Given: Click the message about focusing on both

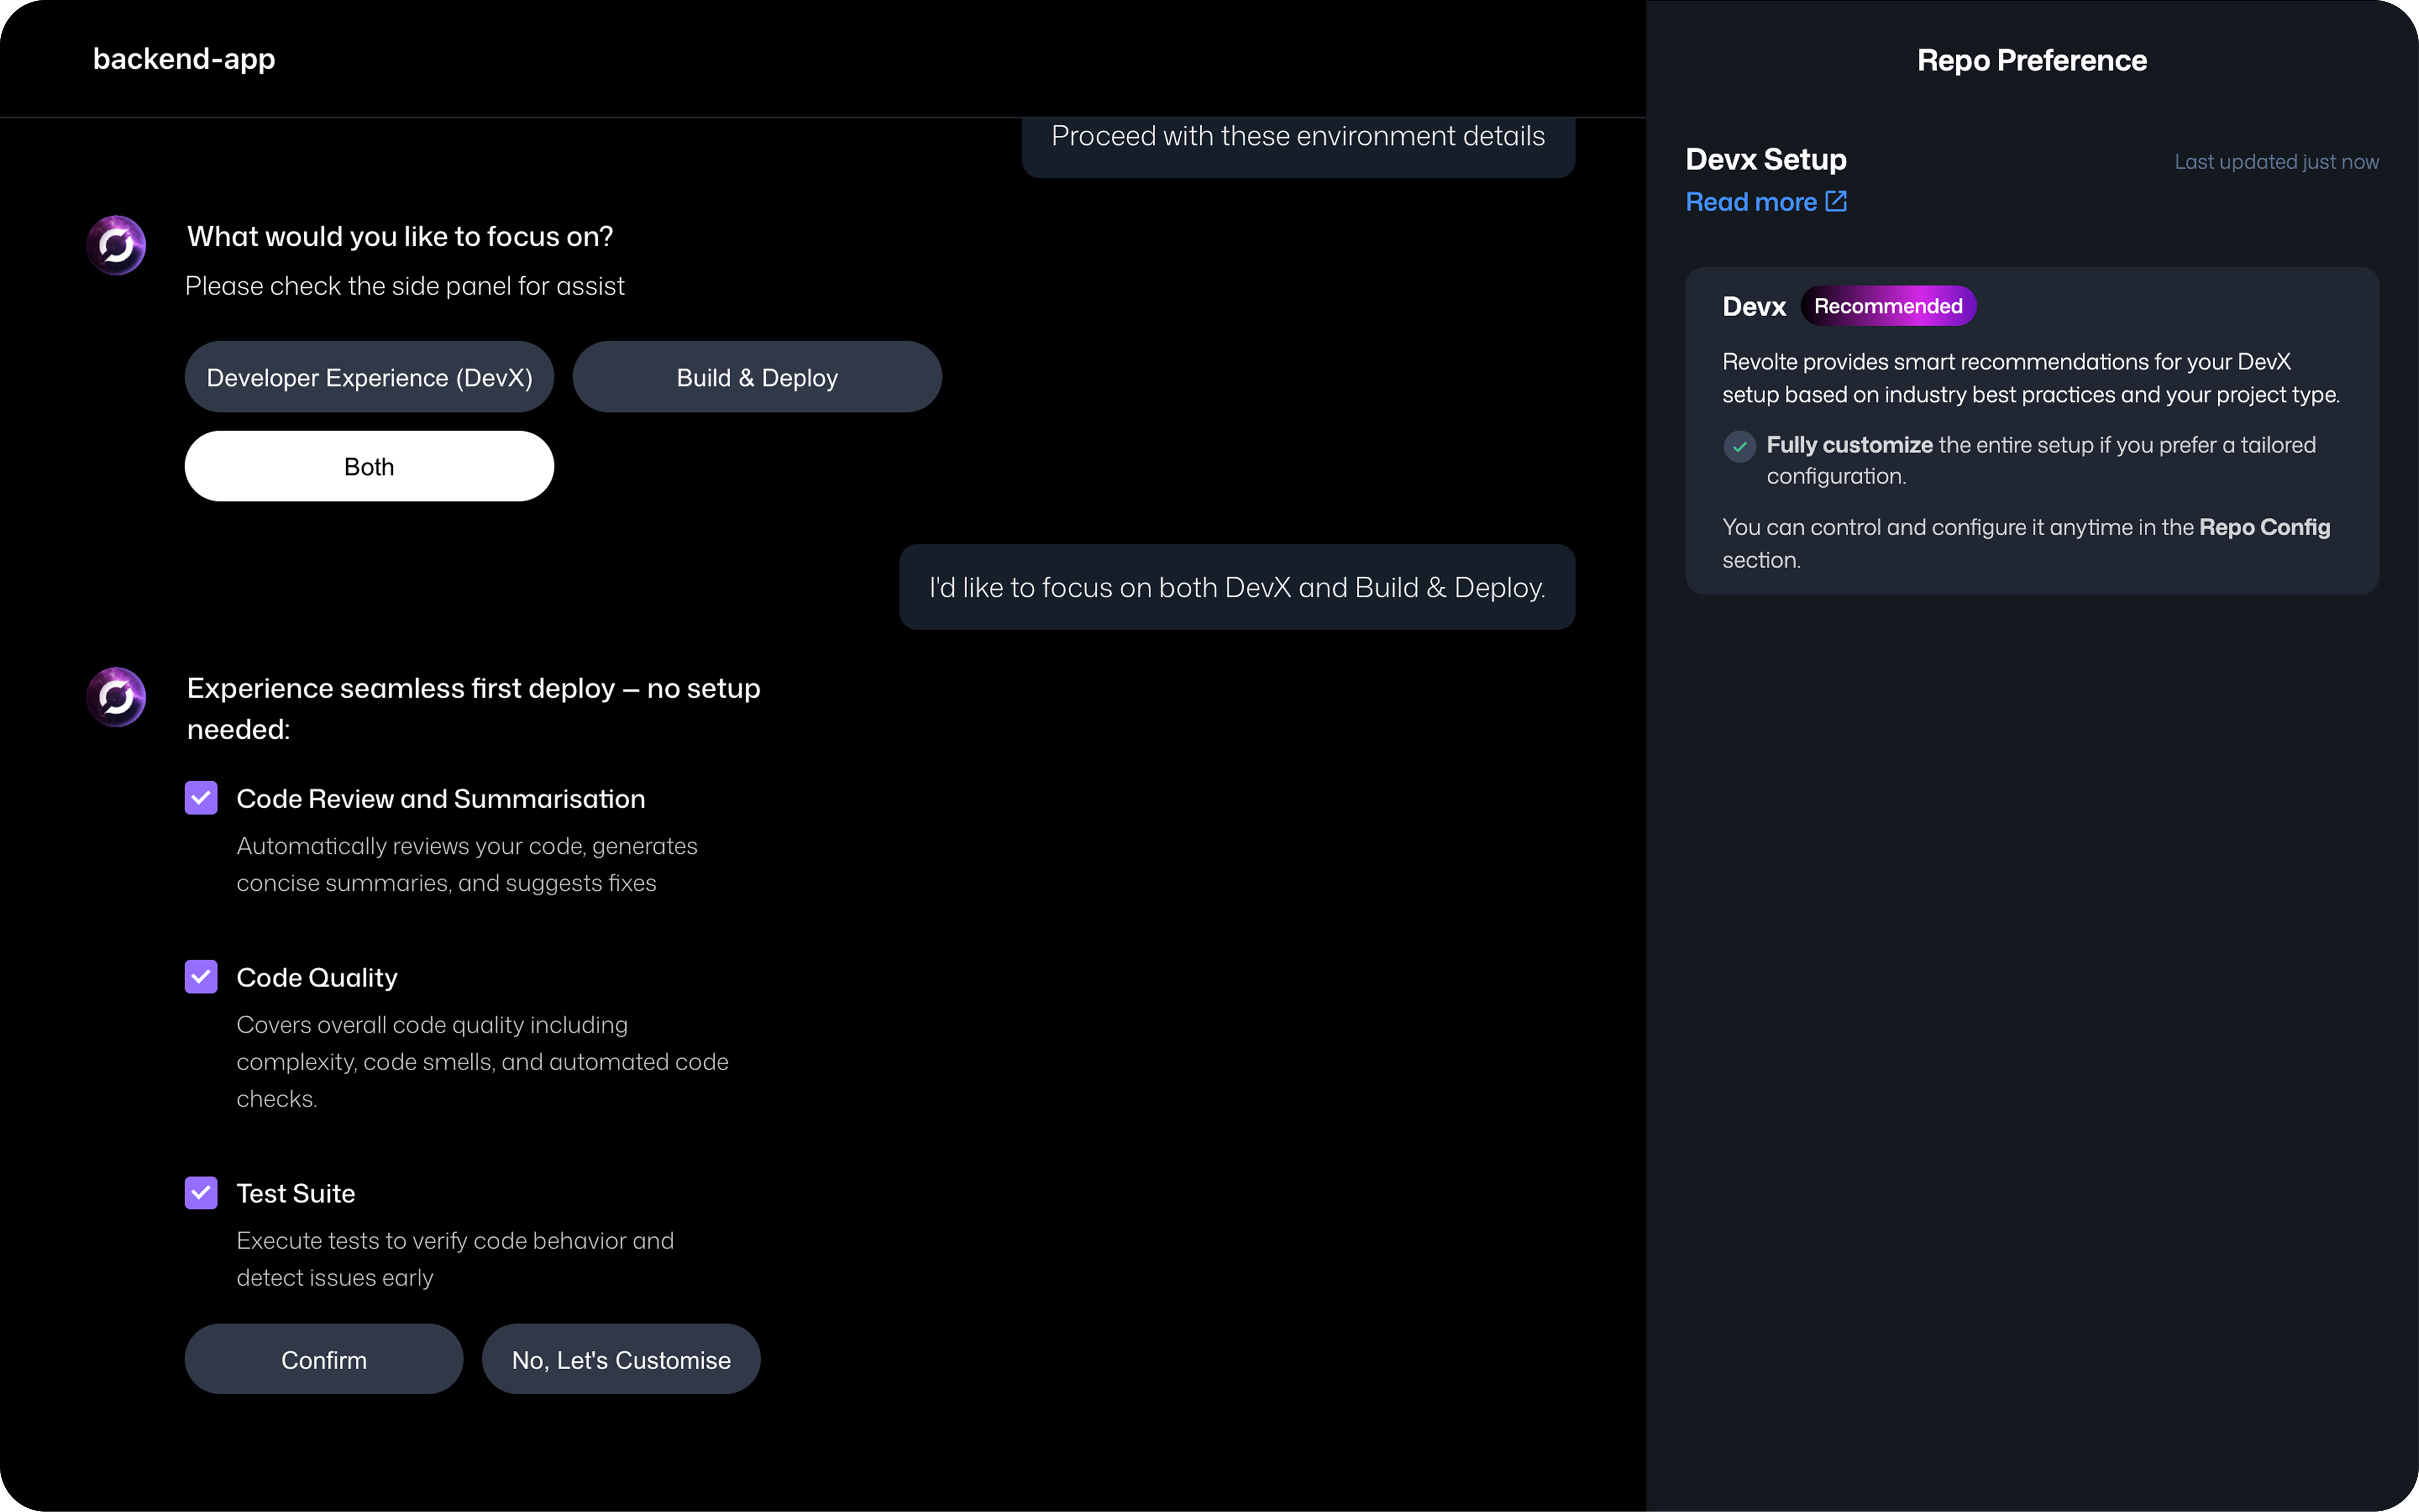Looking at the screenshot, I should 1237,587.
